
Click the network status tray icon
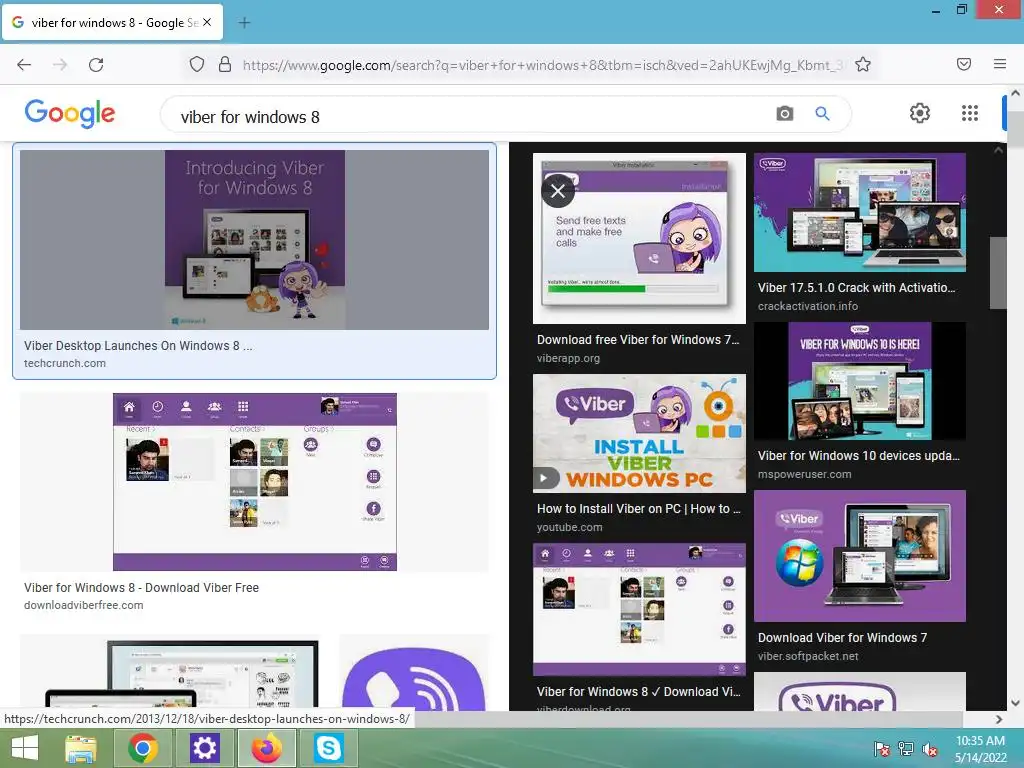coord(906,748)
